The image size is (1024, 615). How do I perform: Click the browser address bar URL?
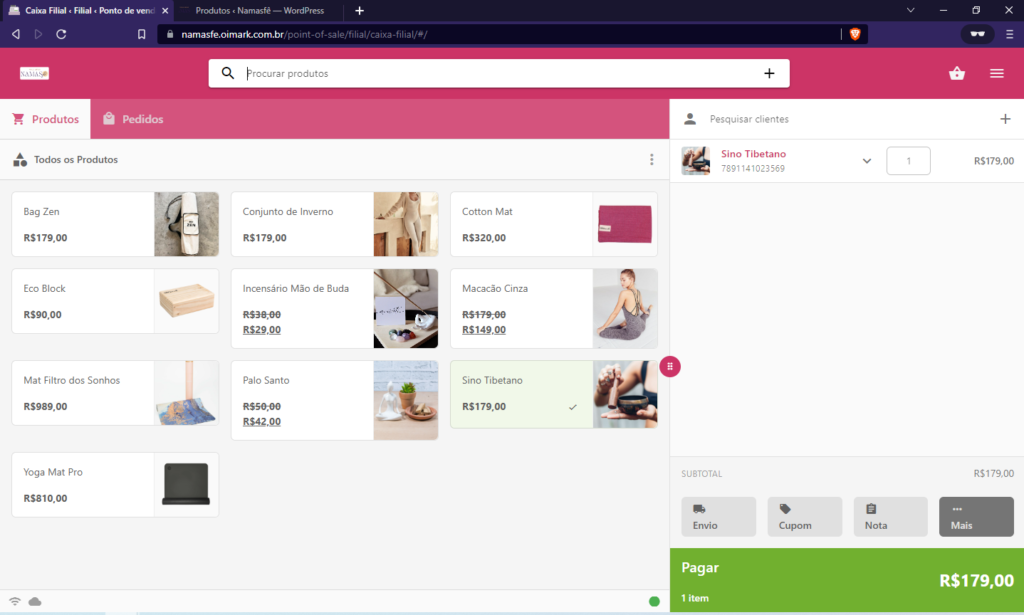click(304, 34)
